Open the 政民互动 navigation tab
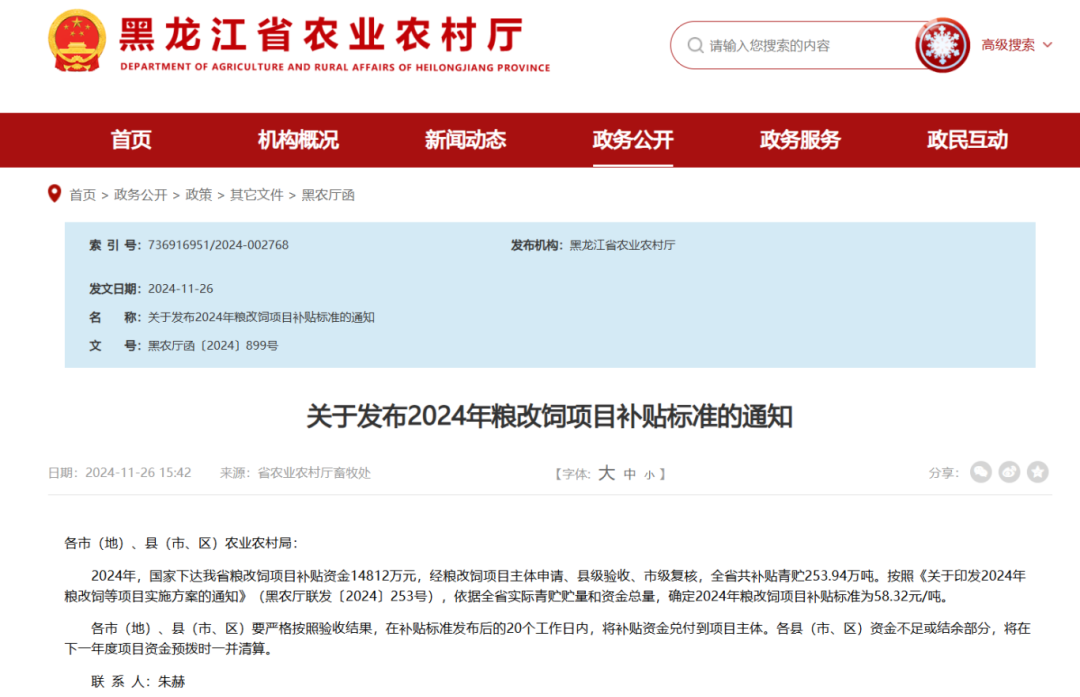Viewport: 1080px width, 697px height. click(968, 140)
